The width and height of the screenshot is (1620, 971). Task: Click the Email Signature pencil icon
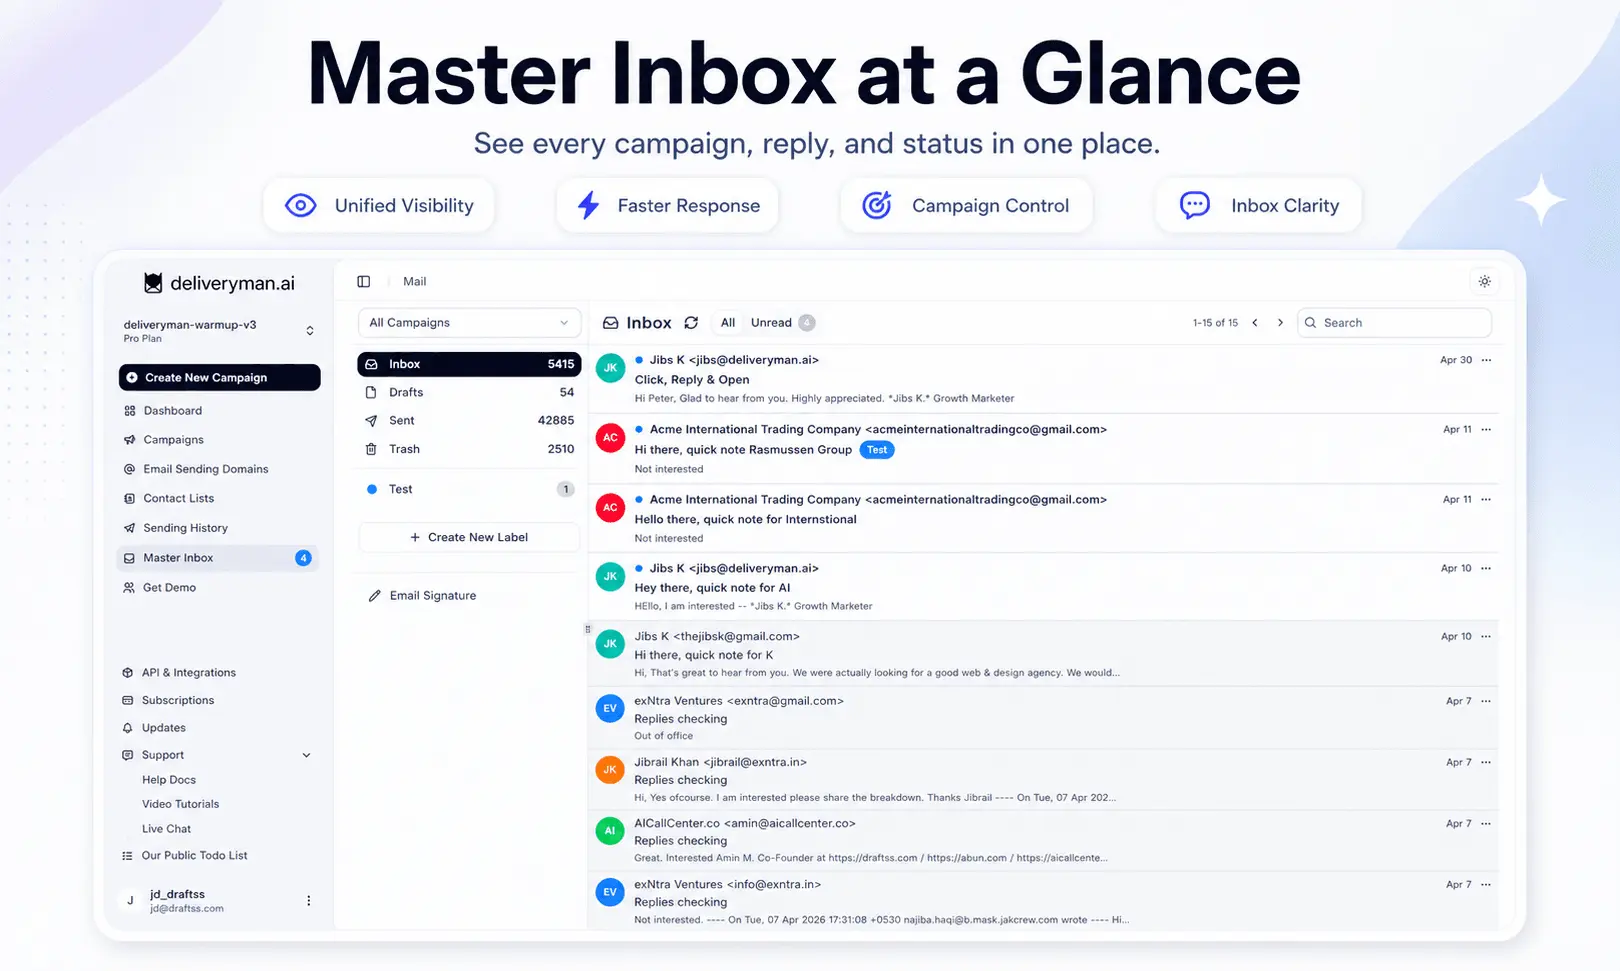[x=374, y=596]
